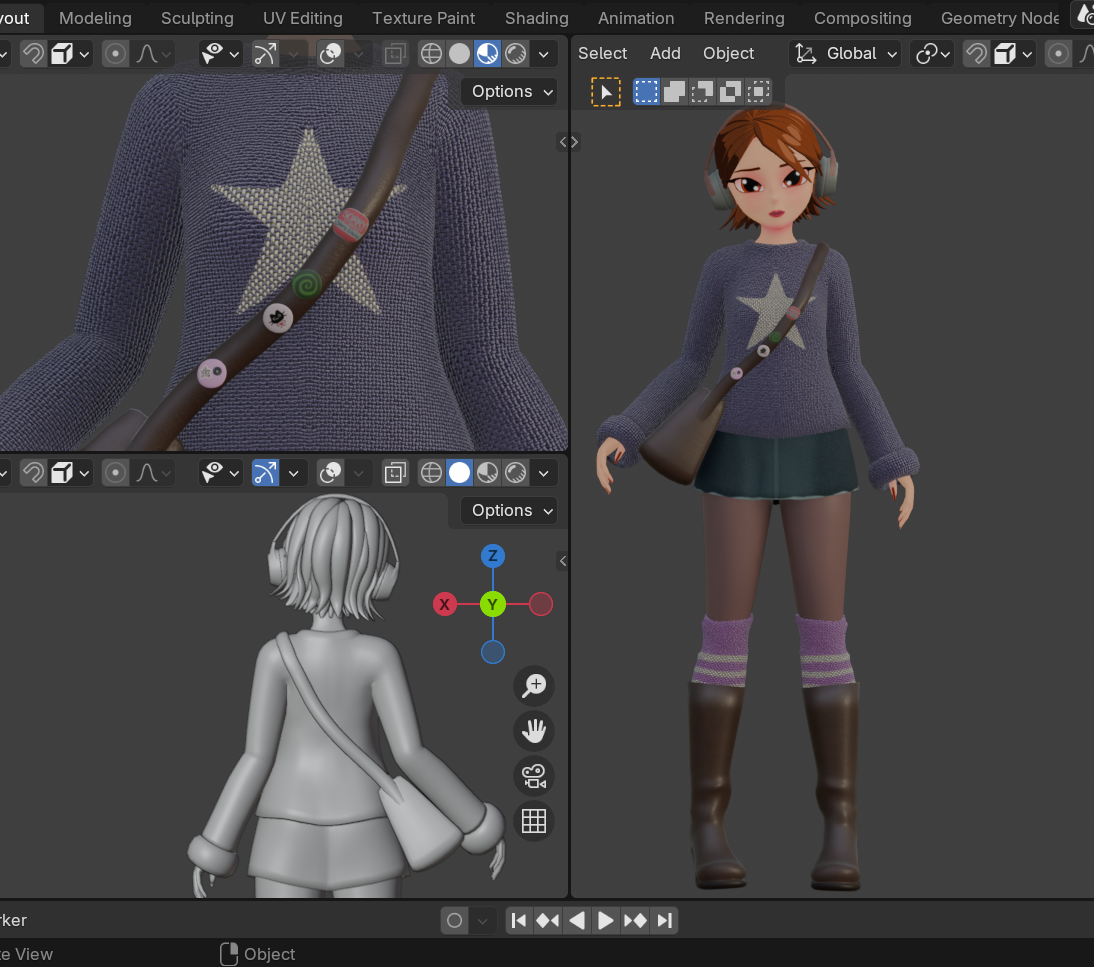1094x967 pixels.
Task: Jump to the last frame in timeline controls
Action: click(x=664, y=921)
